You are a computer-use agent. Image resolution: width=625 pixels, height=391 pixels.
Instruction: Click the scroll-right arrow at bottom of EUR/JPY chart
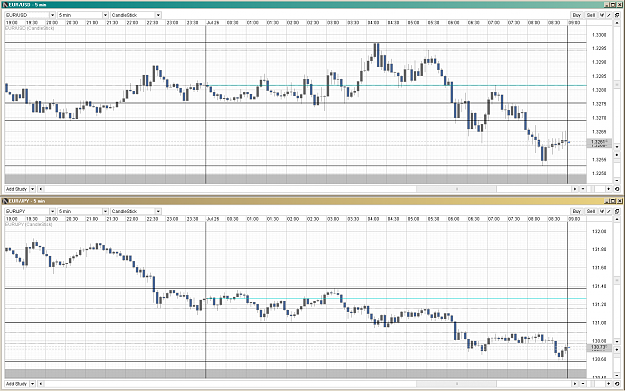(575, 383)
